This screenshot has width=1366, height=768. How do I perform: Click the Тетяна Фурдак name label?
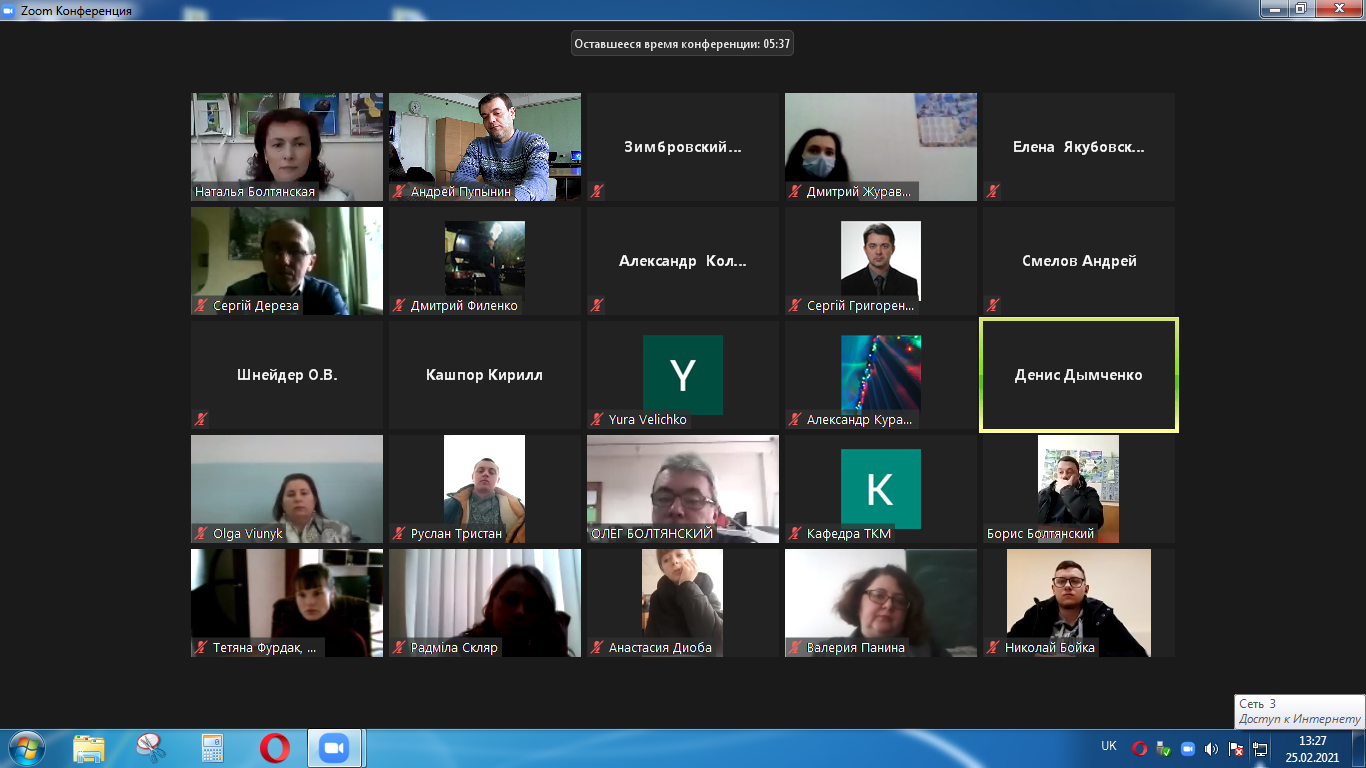(x=264, y=647)
